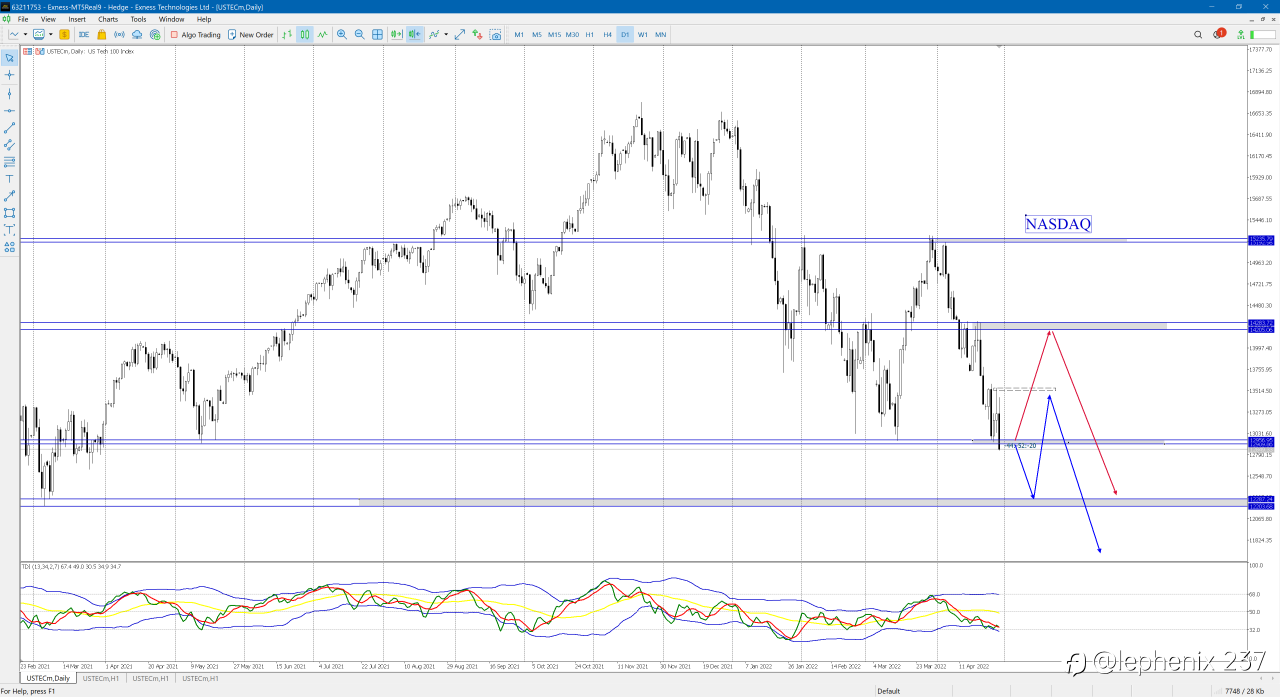
Task: Open the new chart dropdown arrow
Action: pyautogui.click(x=25, y=34)
